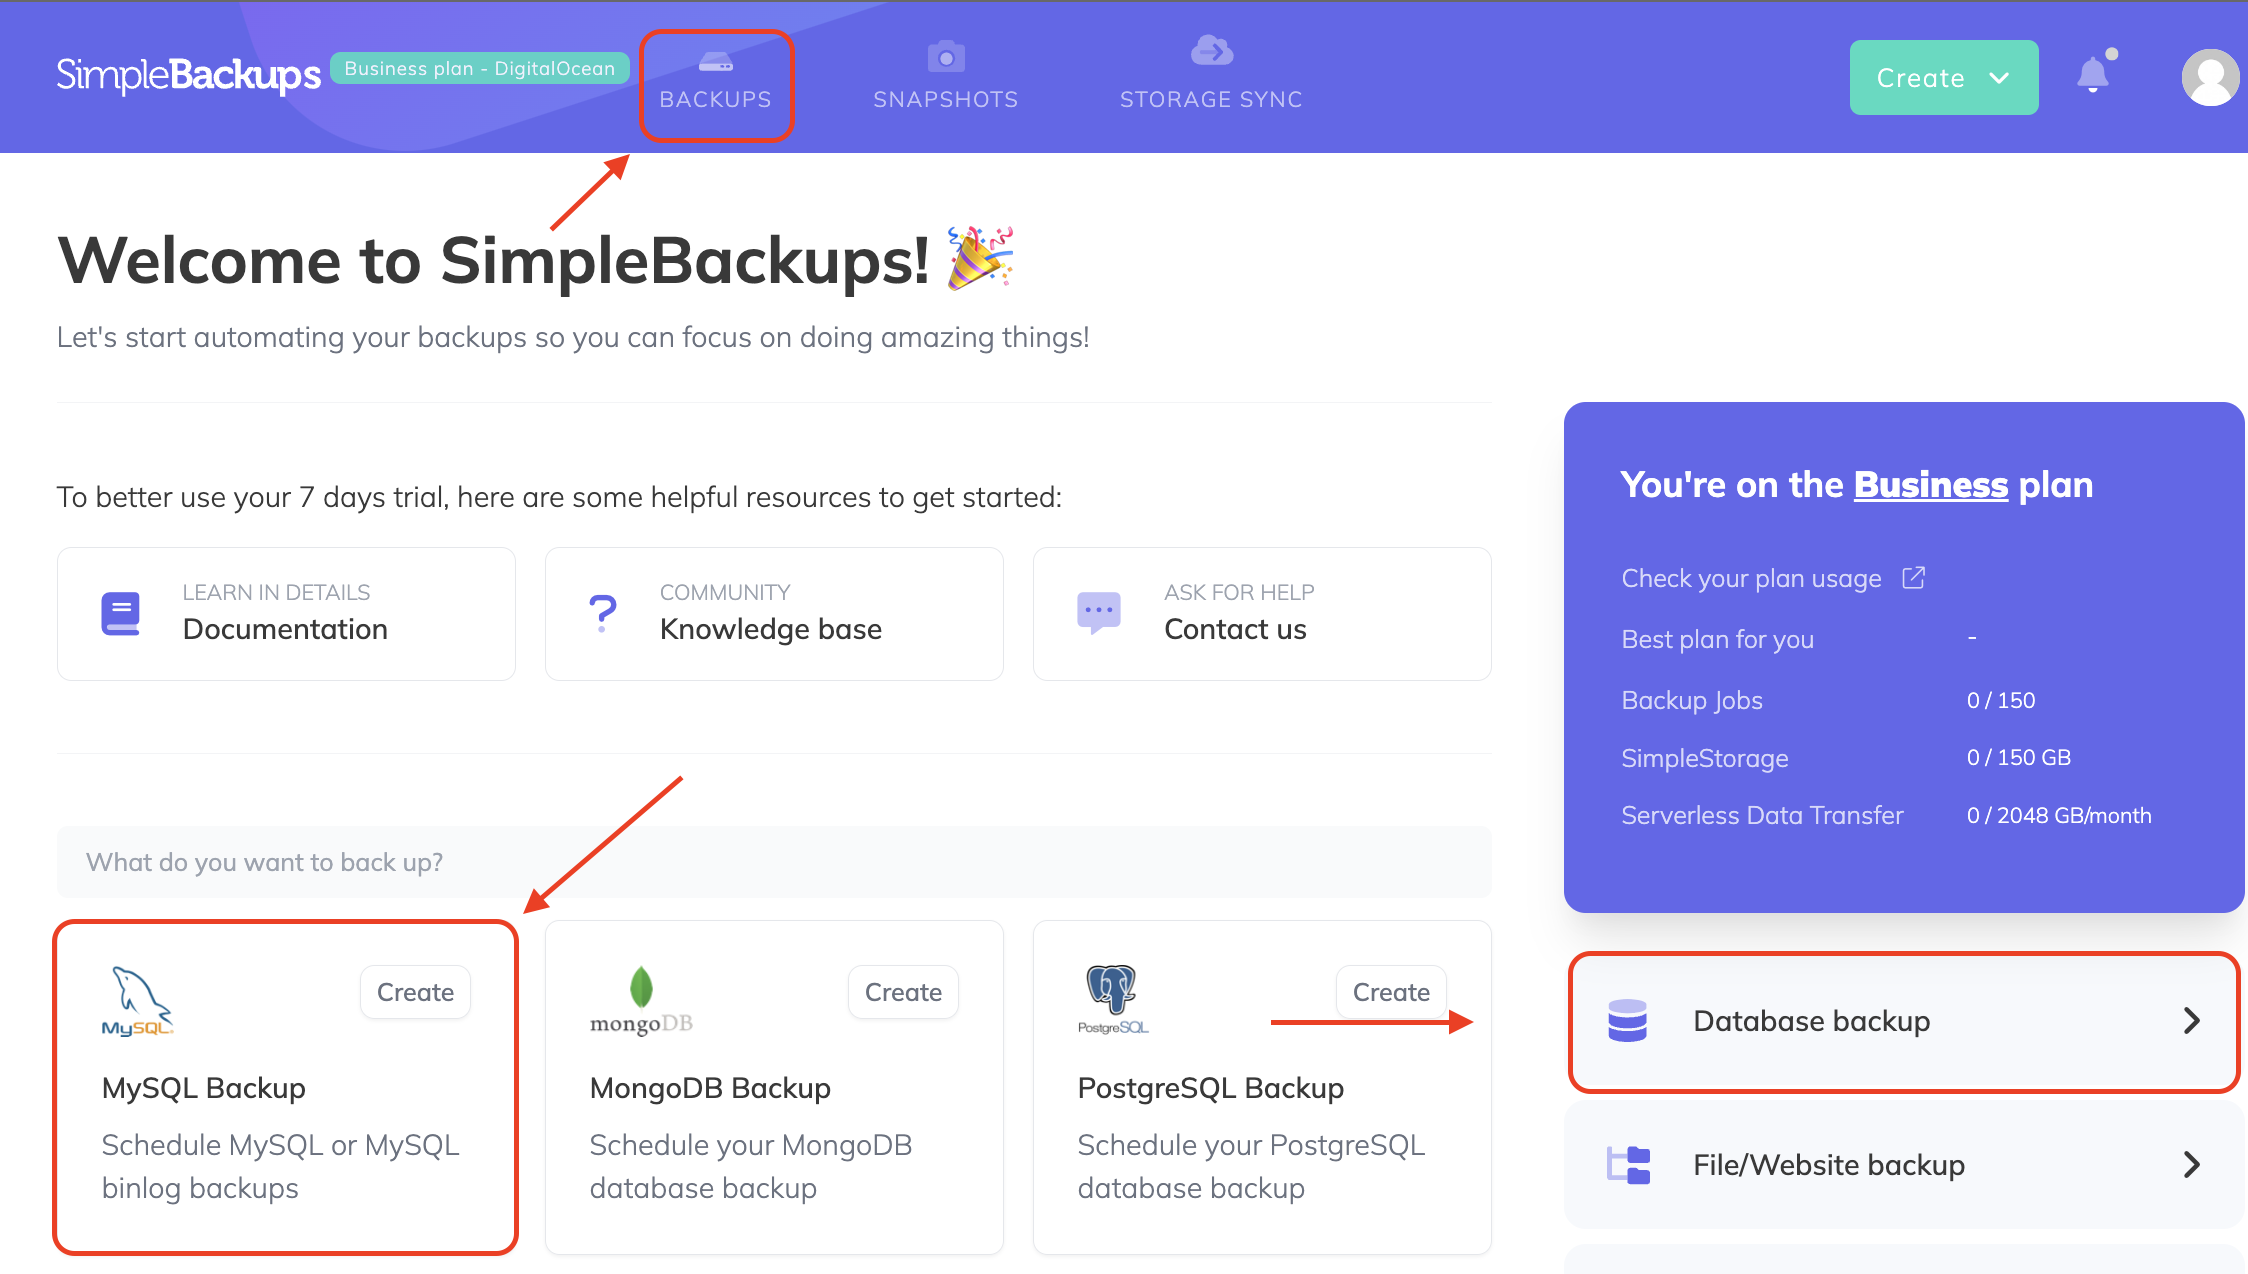
Task: Expand File/Website backup chevron arrow
Action: (2191, 1165)
